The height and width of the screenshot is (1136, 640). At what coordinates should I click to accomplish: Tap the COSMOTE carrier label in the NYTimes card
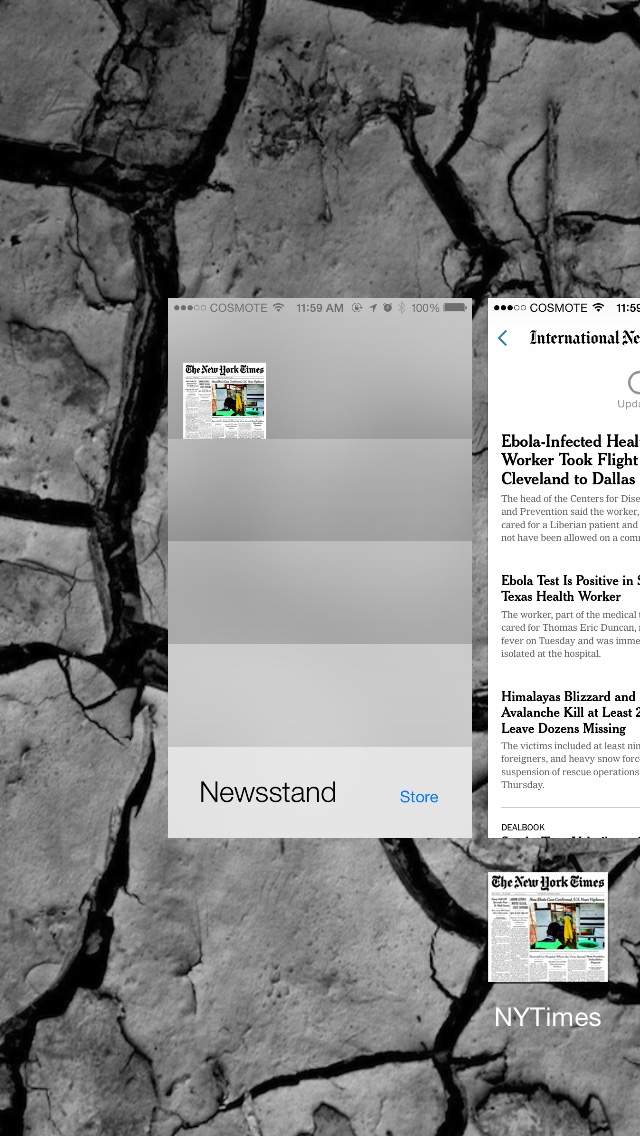coord(558,307)
